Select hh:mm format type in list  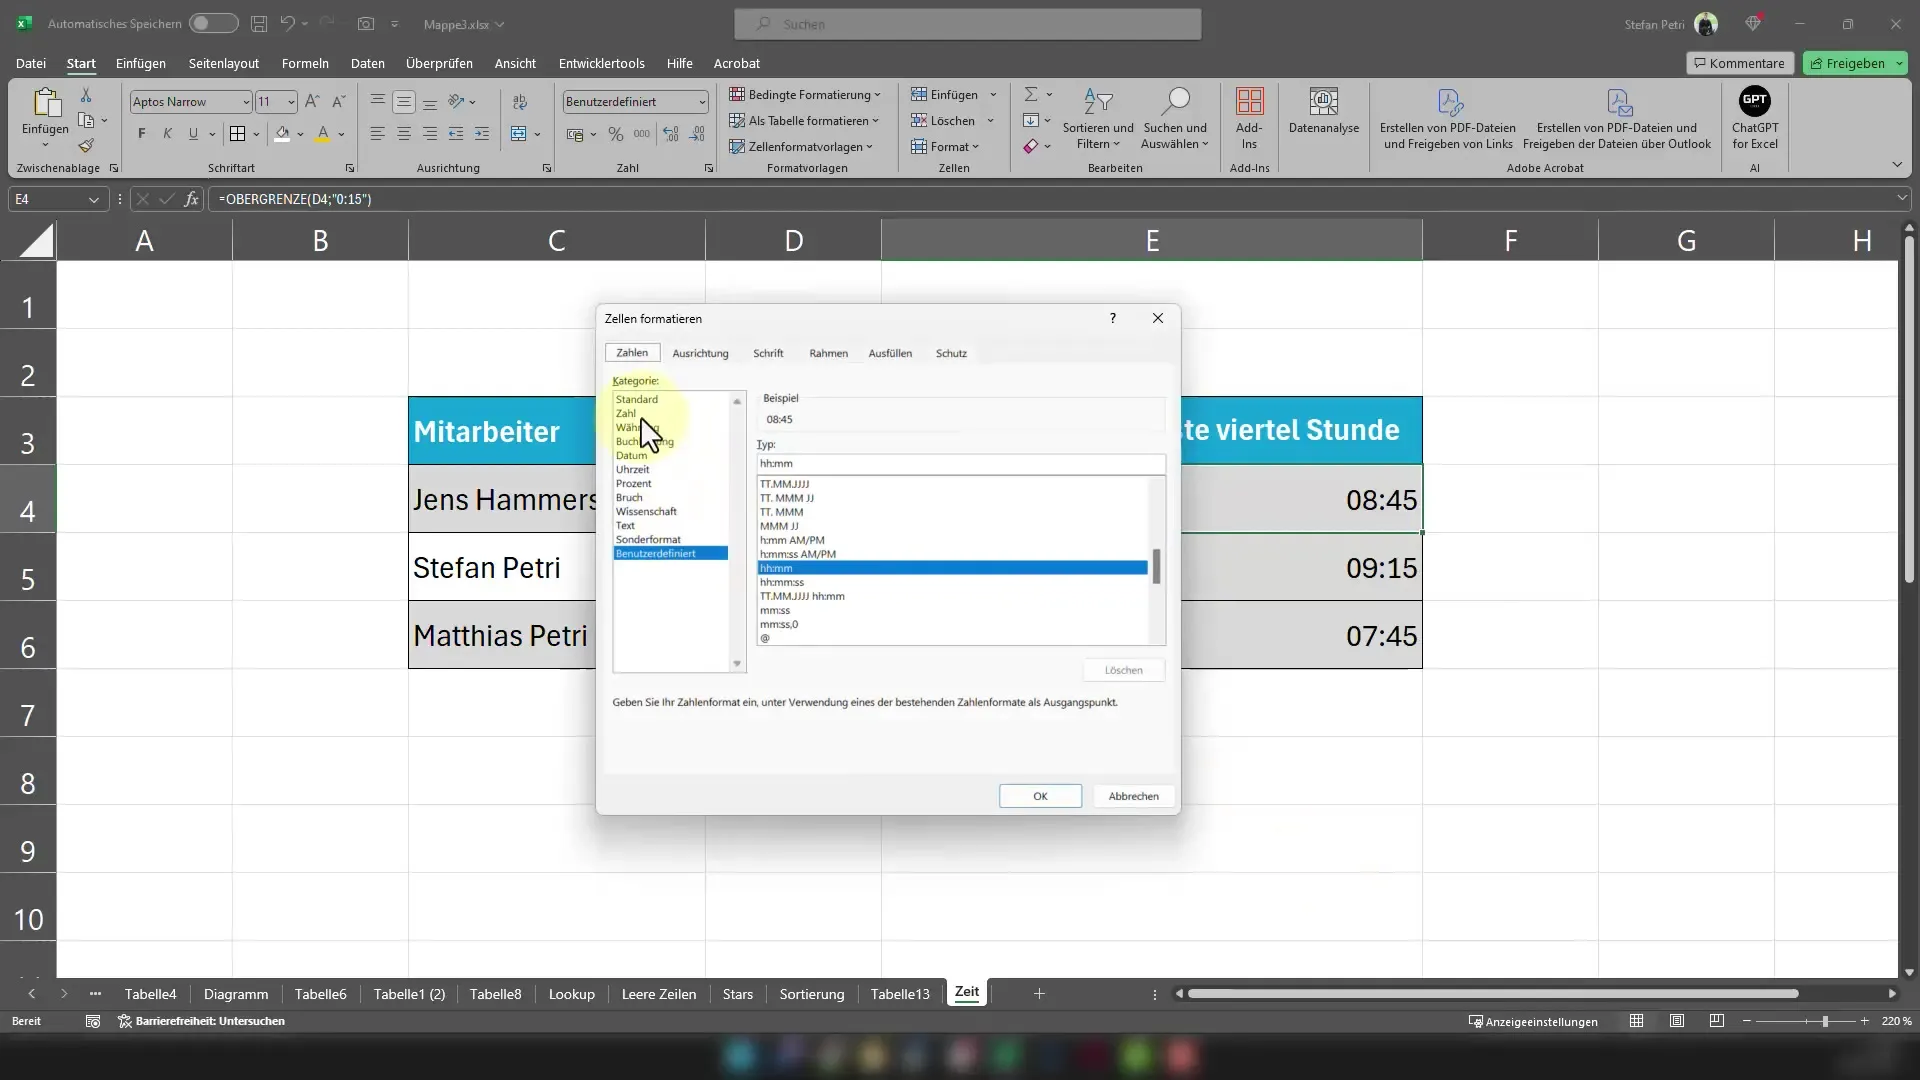(949, 567)
